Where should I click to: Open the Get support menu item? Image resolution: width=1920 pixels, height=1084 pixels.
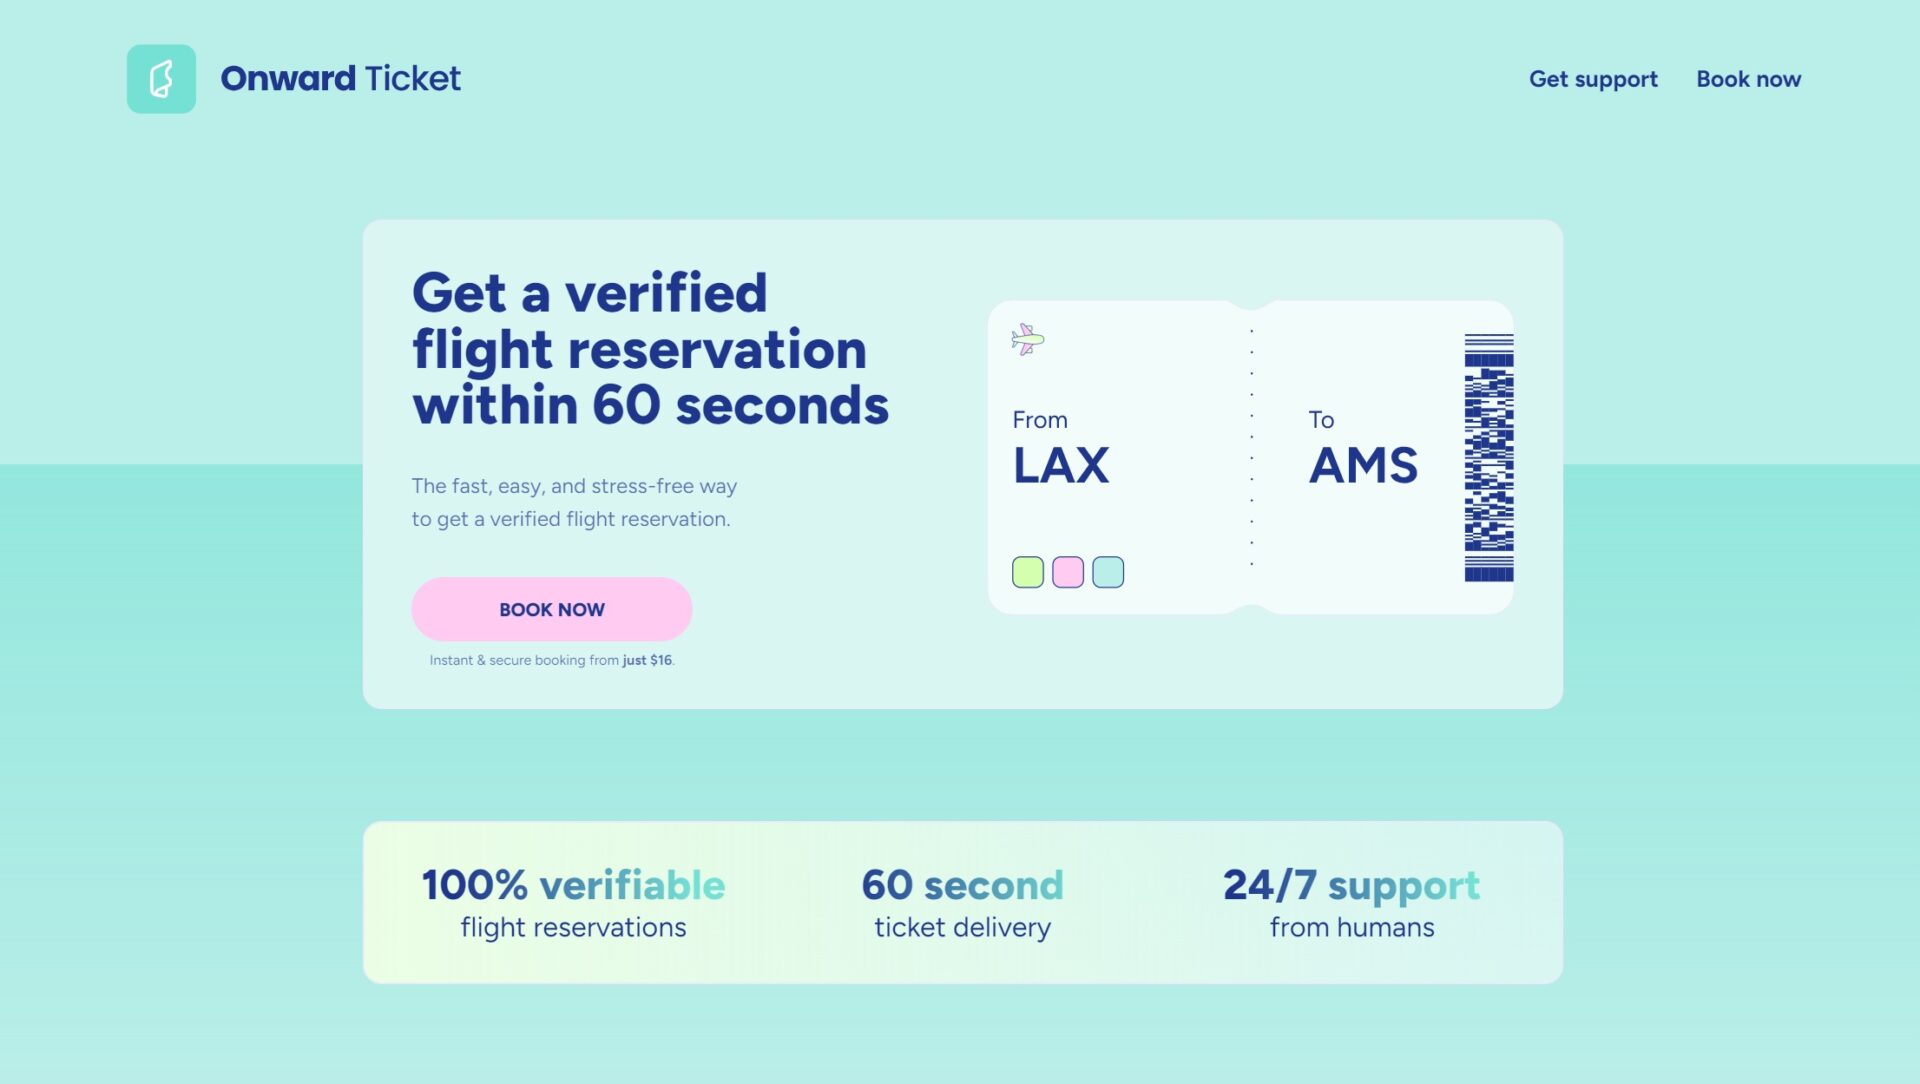tap(1592, 79)
